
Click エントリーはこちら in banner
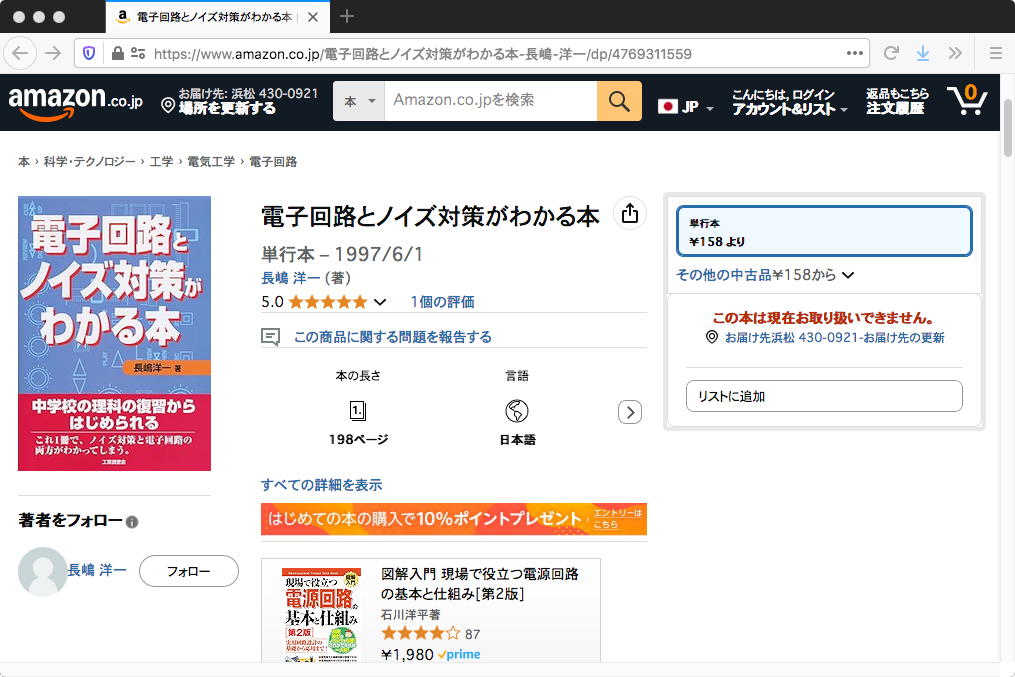point(617,518)
